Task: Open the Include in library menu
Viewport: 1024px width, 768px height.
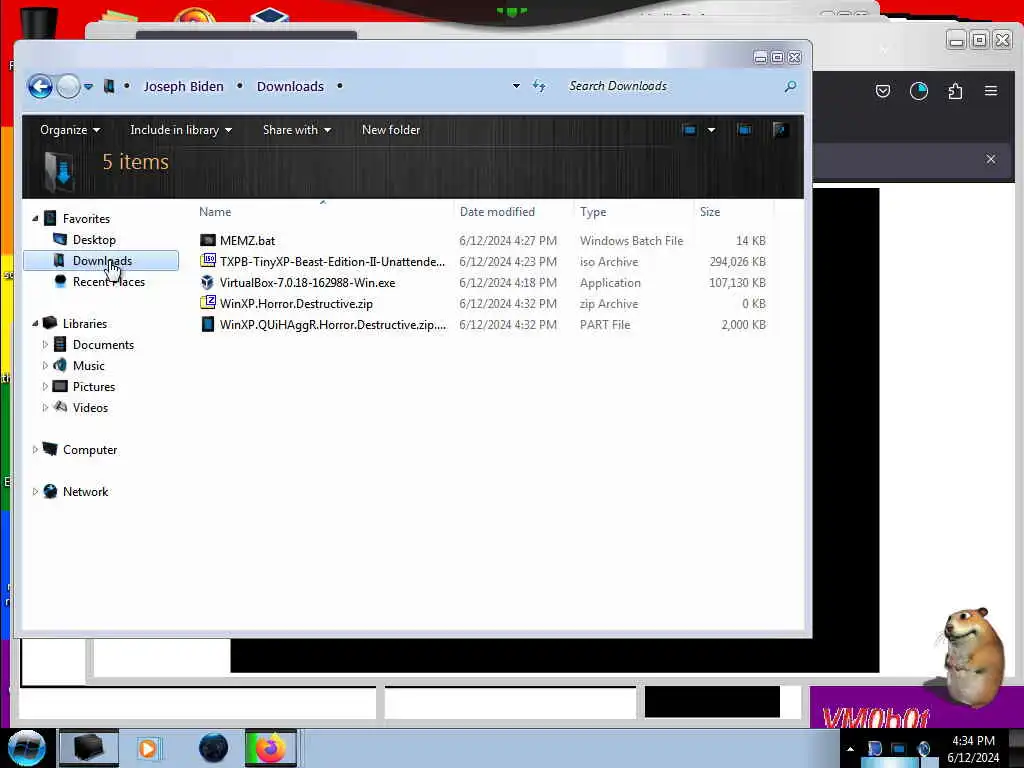Action: click(181, 130)
